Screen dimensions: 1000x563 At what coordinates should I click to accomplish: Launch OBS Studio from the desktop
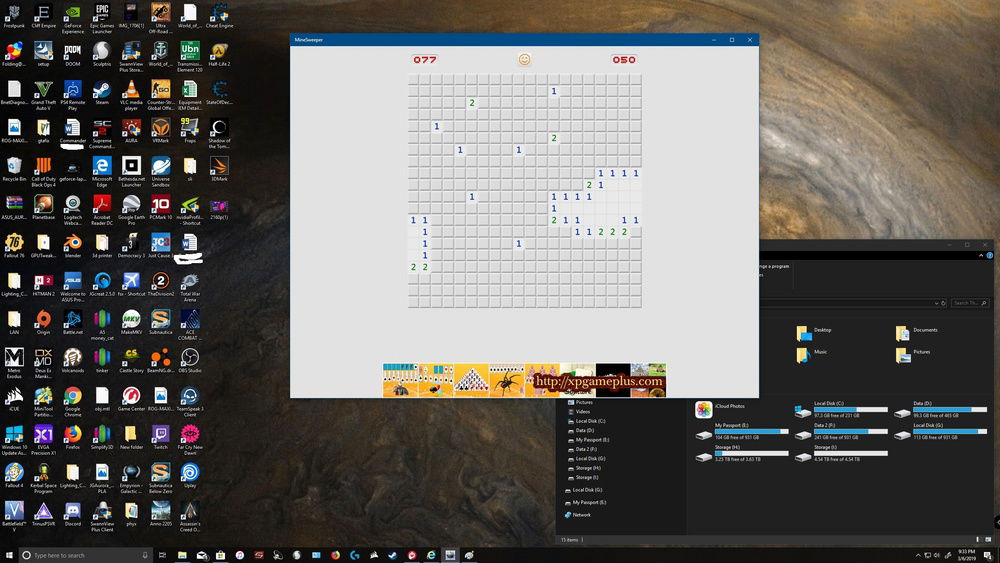189,359
